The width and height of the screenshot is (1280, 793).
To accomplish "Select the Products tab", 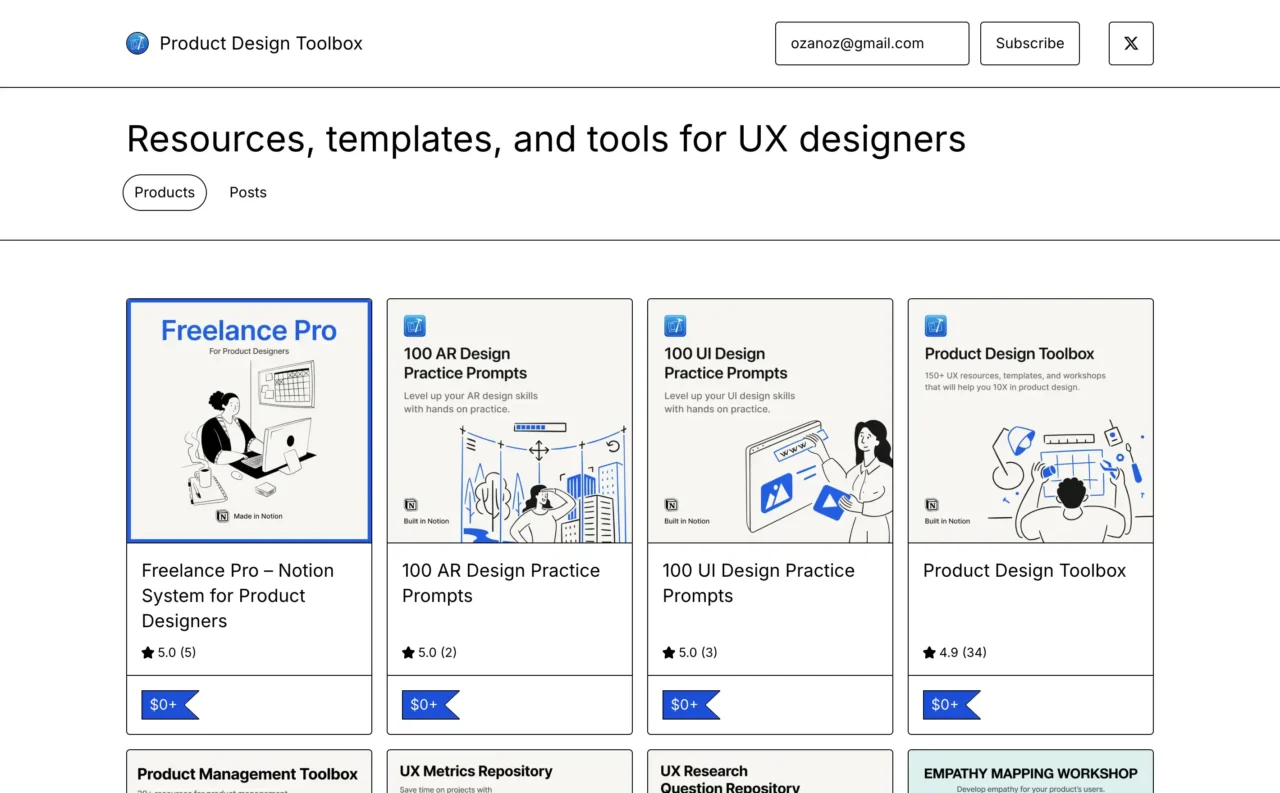I will 164,192.
